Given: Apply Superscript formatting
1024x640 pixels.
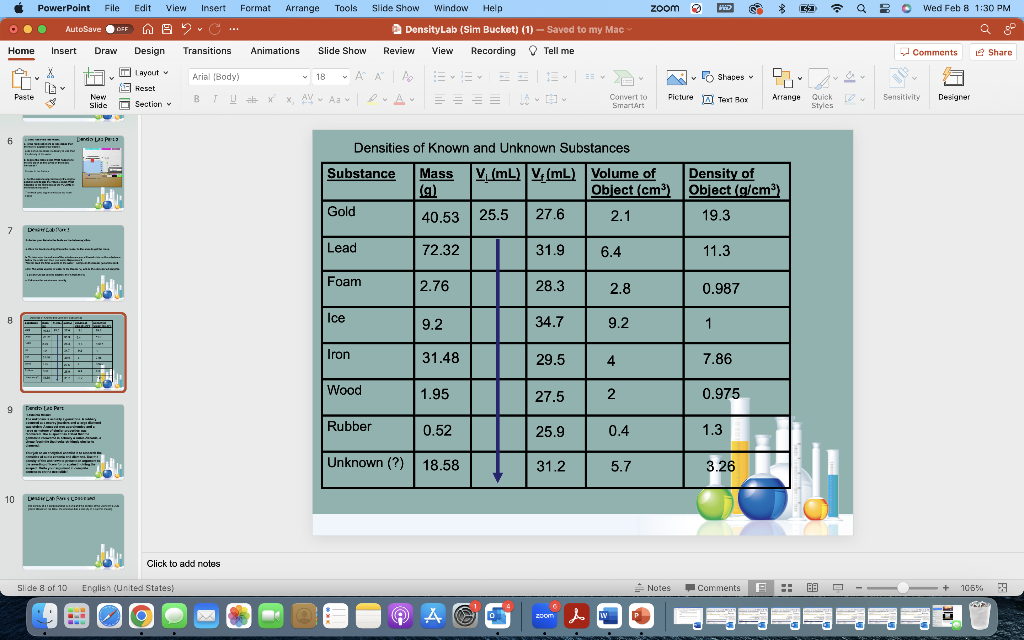Looking at the screenshot, I should (271, 99).
